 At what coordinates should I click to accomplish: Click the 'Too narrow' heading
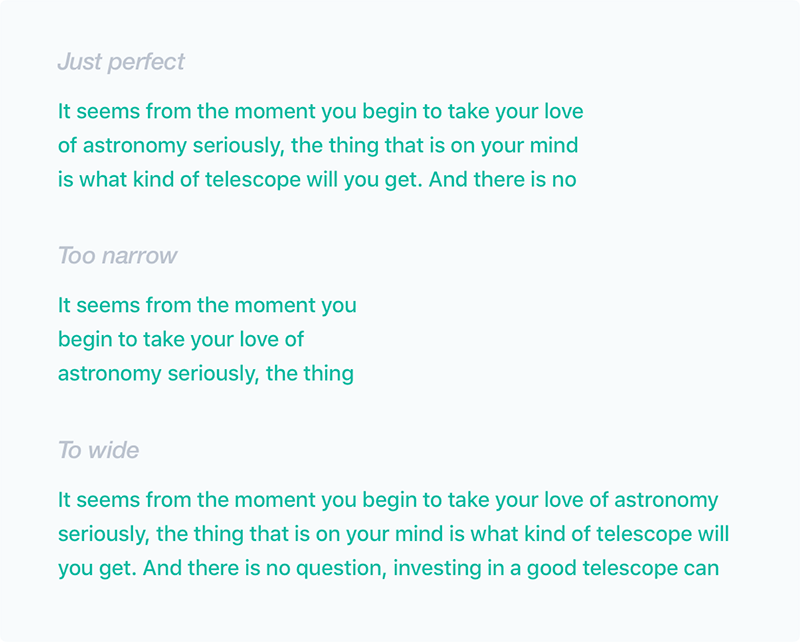tap(117, 256)
